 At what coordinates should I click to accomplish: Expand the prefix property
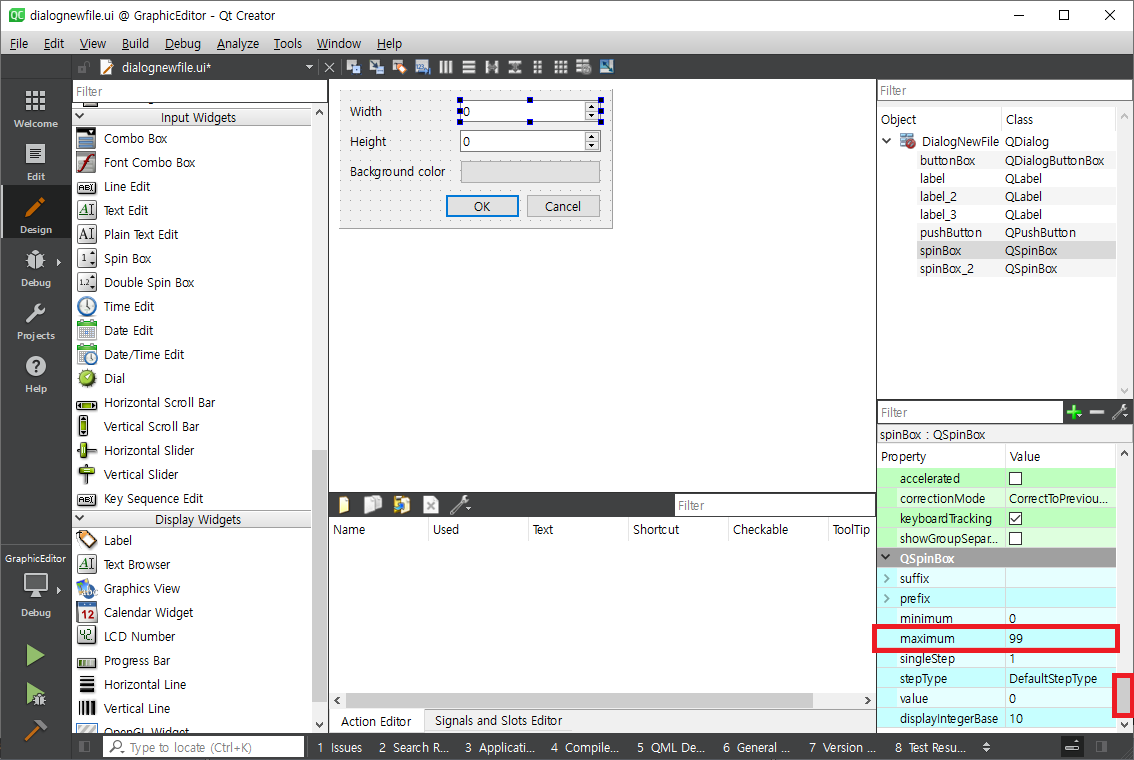point(887,599)
